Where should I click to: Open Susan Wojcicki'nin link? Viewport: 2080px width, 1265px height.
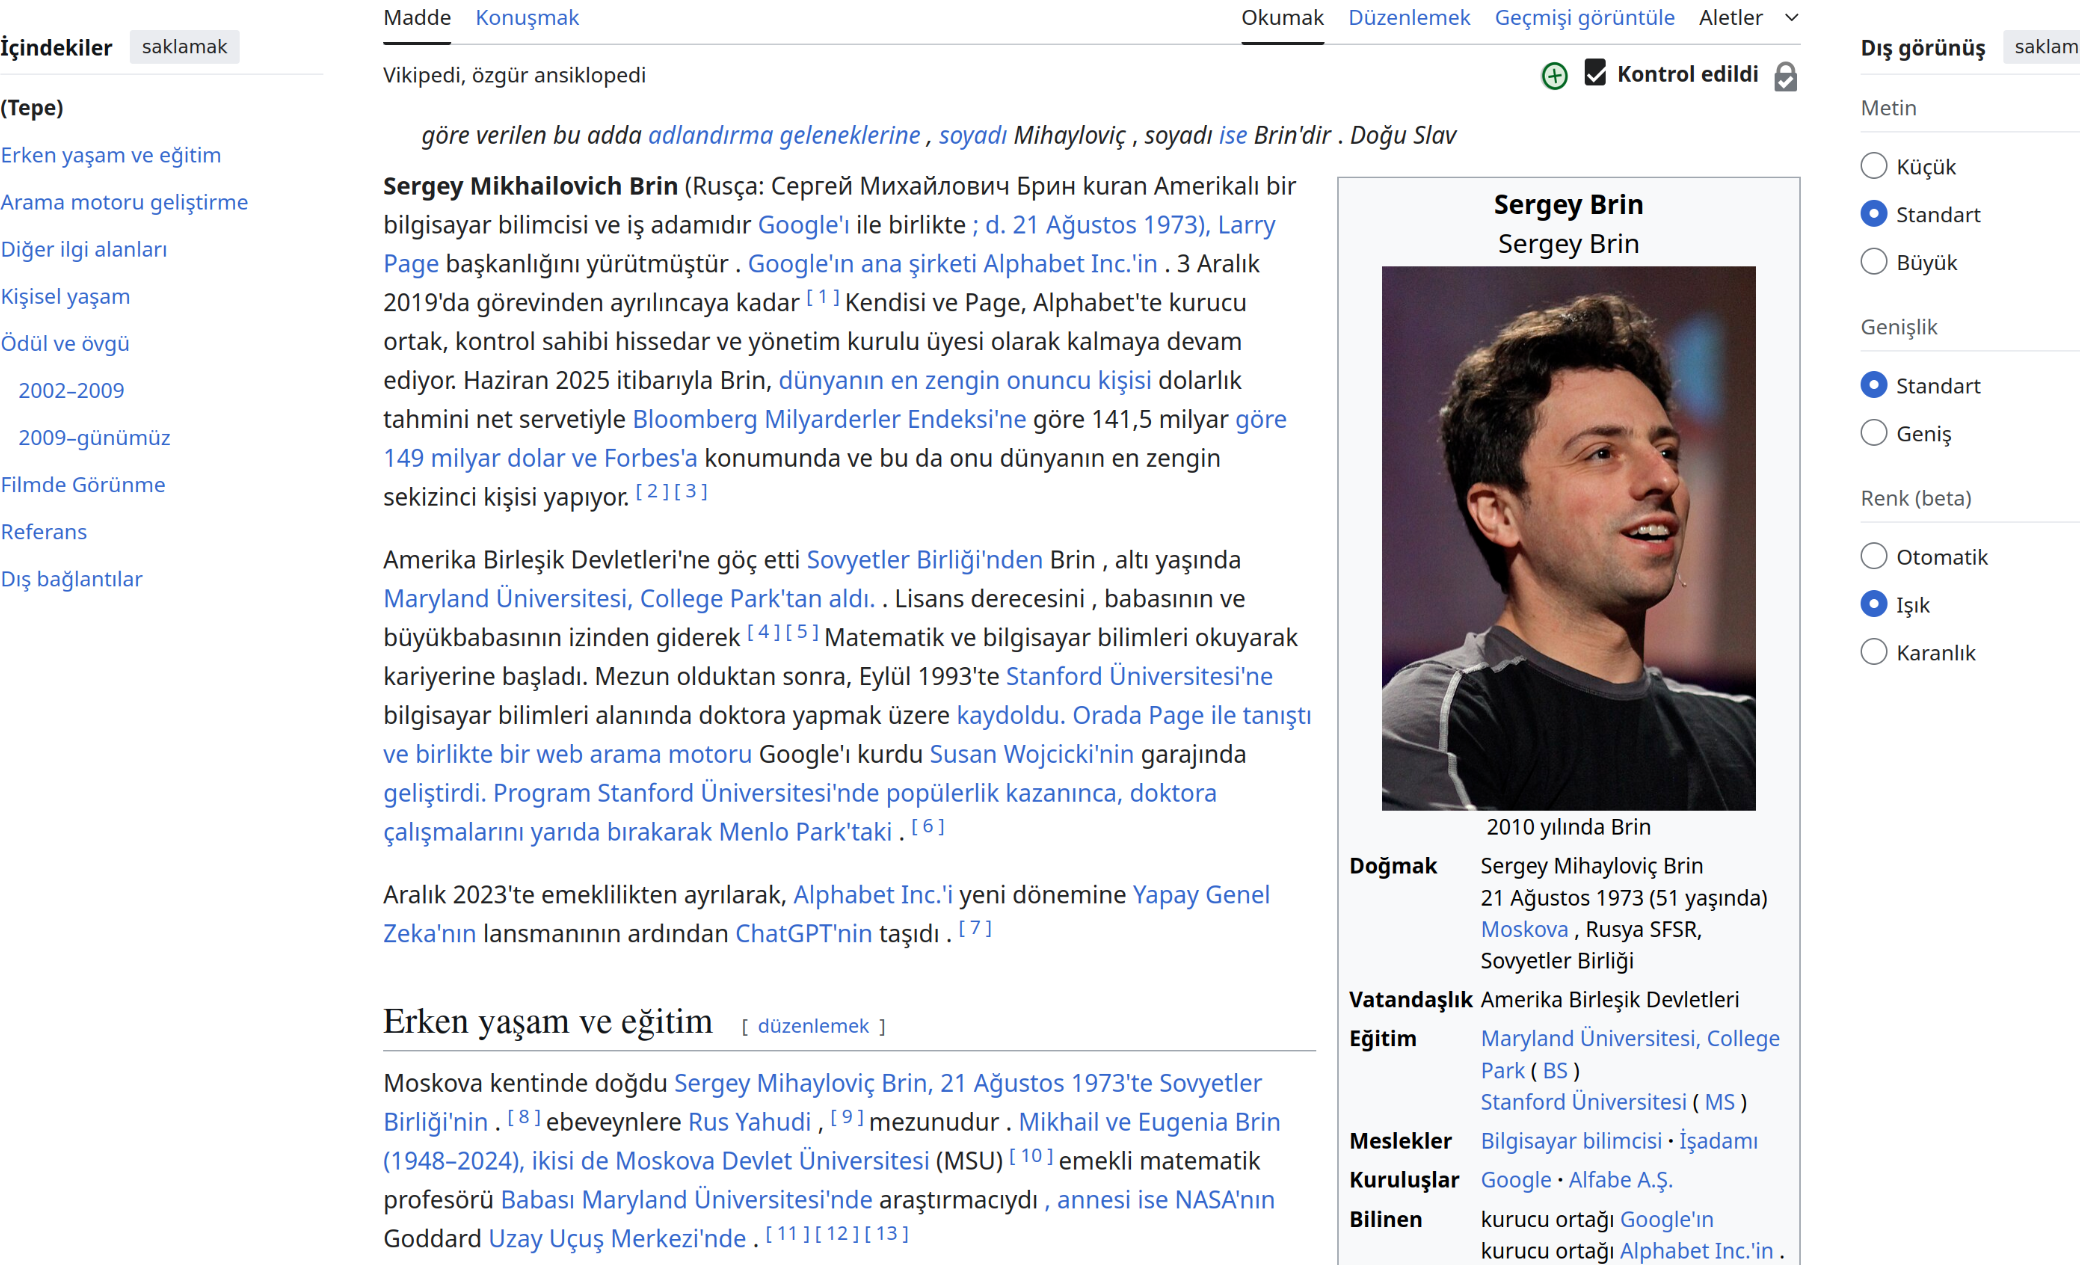(x=1031, y=754)
